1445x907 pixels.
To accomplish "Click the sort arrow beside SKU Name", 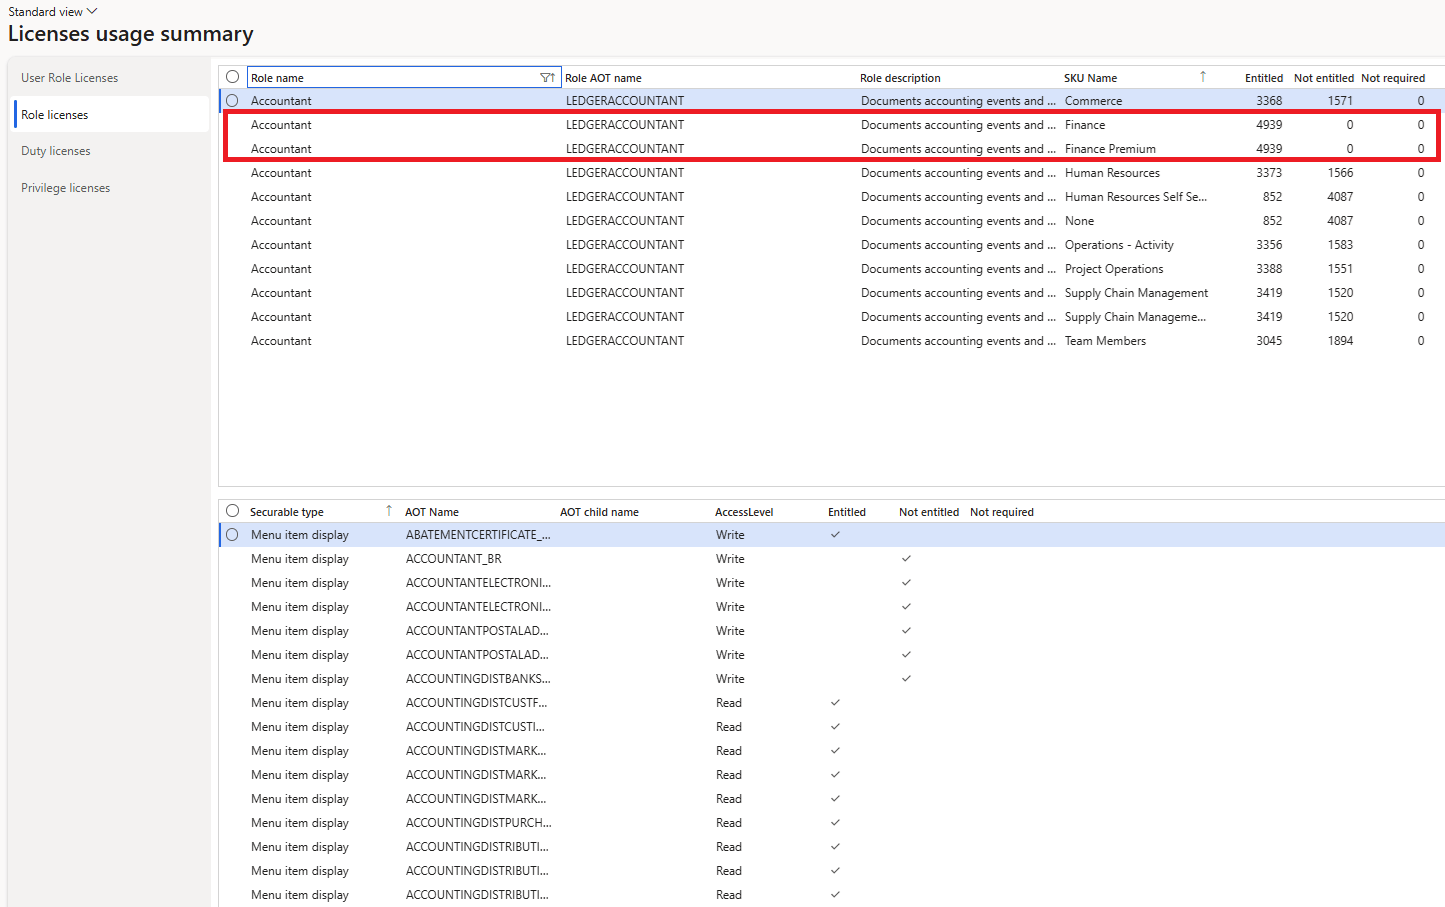I will click(1202, 77).
